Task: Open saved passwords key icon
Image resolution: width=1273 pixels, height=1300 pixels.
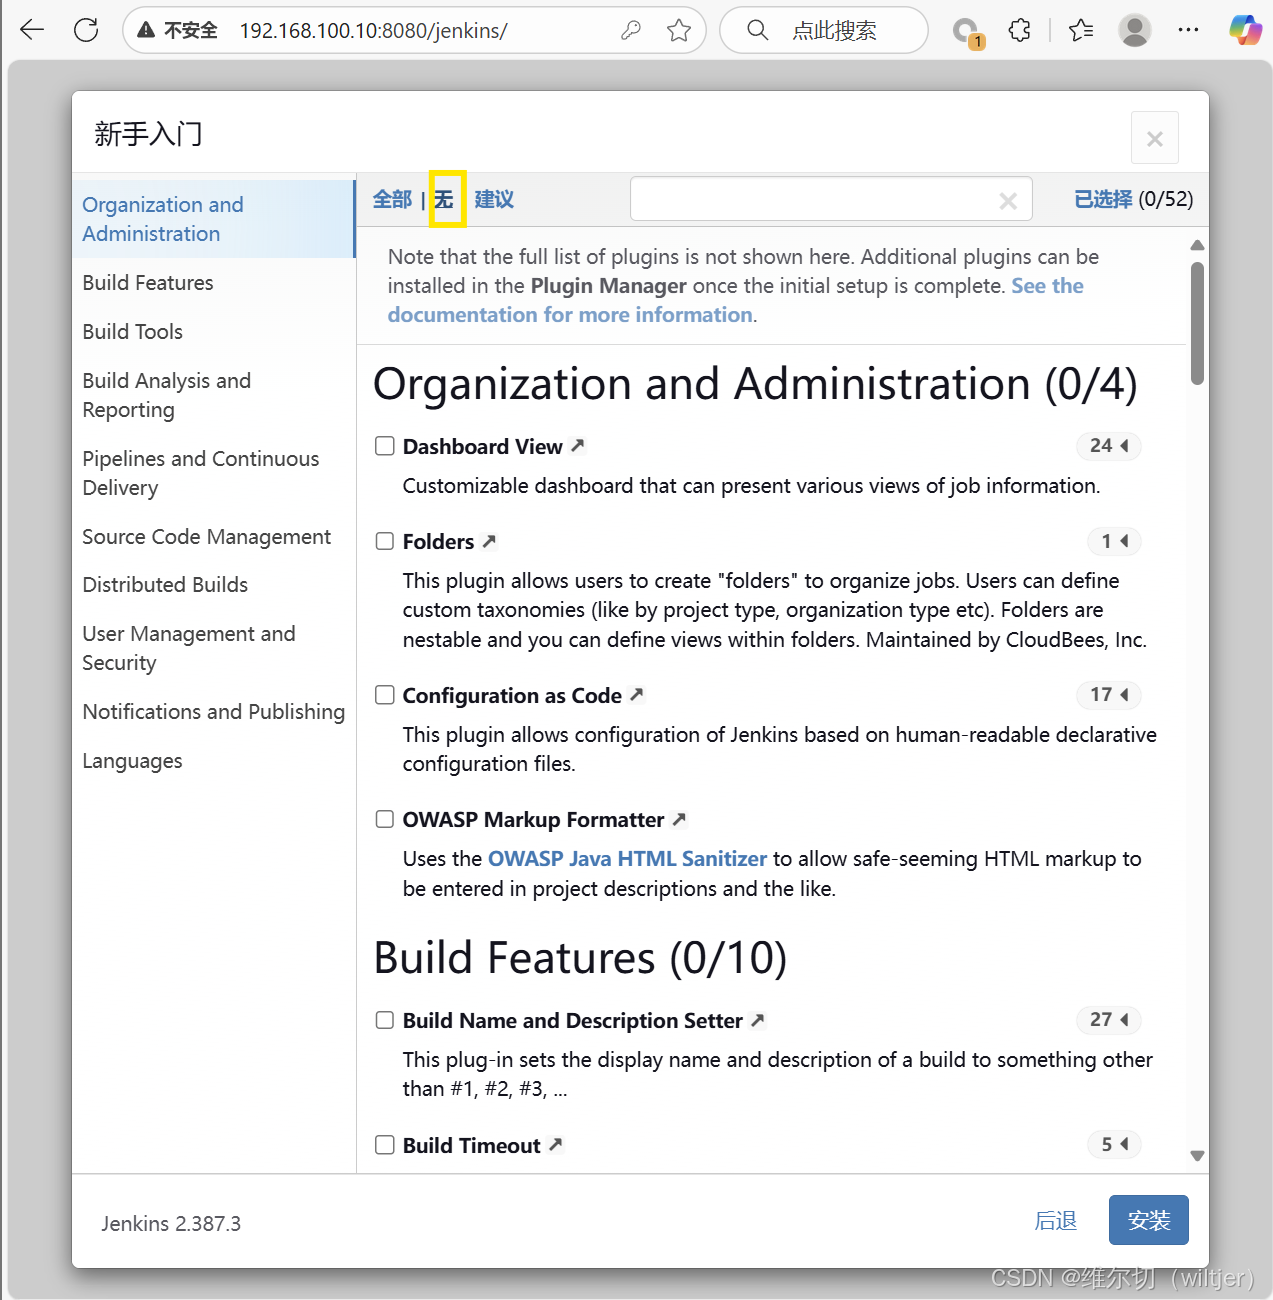Action: click(630, 30)
